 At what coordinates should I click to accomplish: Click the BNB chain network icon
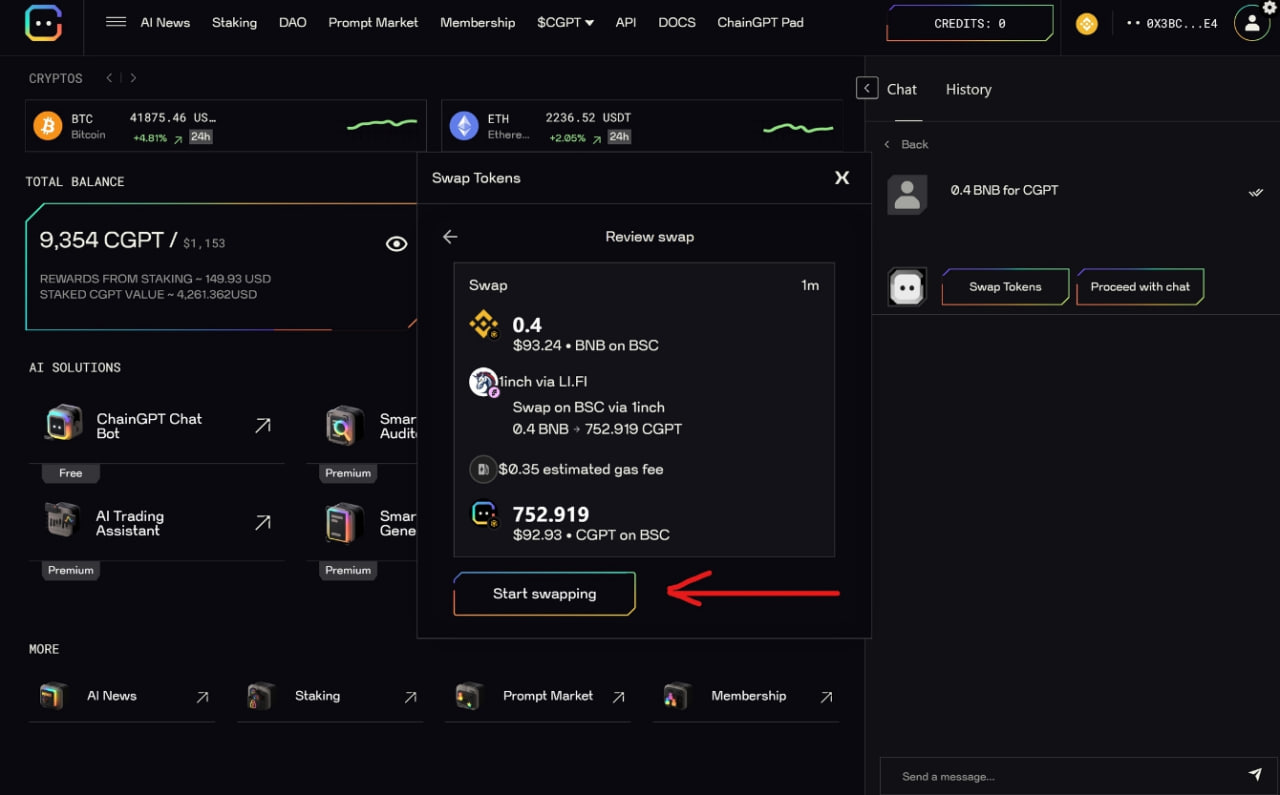coord(1086,23)
